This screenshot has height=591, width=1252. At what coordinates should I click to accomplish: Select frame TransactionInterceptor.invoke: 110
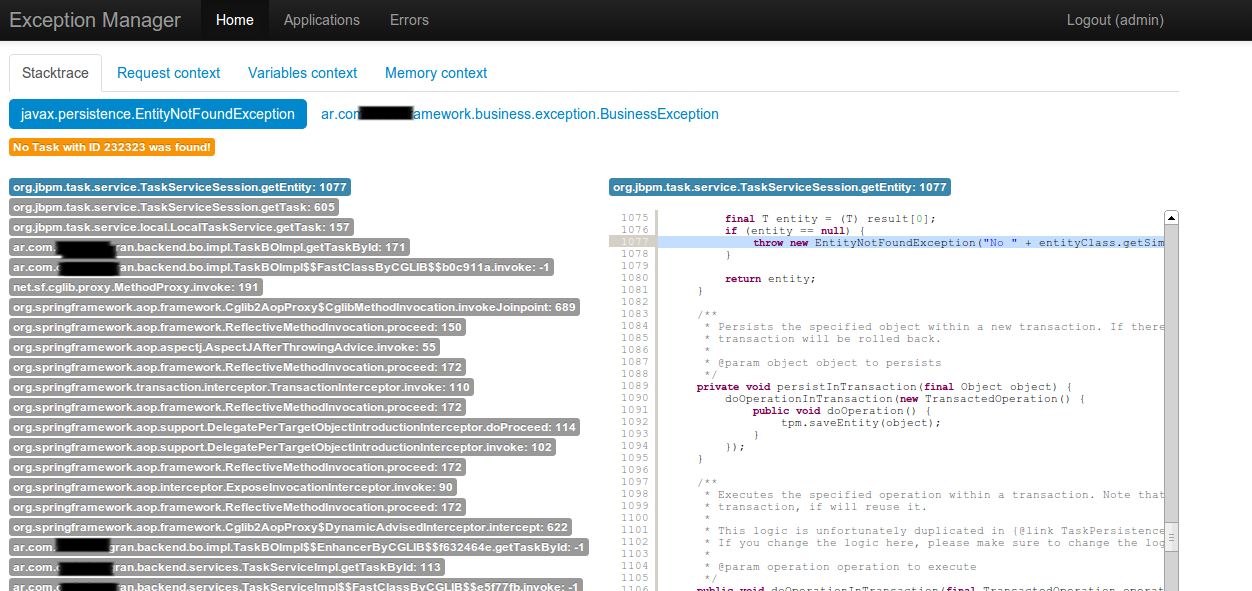point(241,387)
